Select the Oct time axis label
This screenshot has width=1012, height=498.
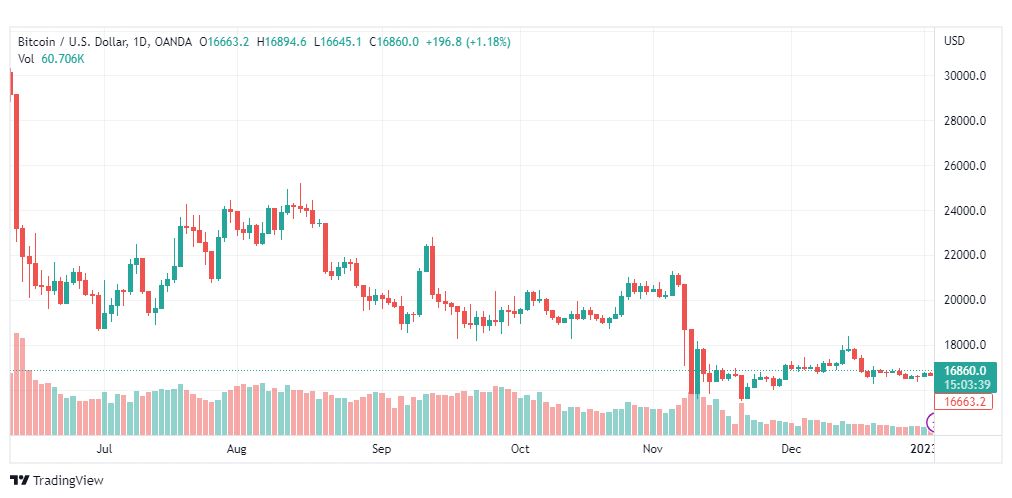[519, 450]
